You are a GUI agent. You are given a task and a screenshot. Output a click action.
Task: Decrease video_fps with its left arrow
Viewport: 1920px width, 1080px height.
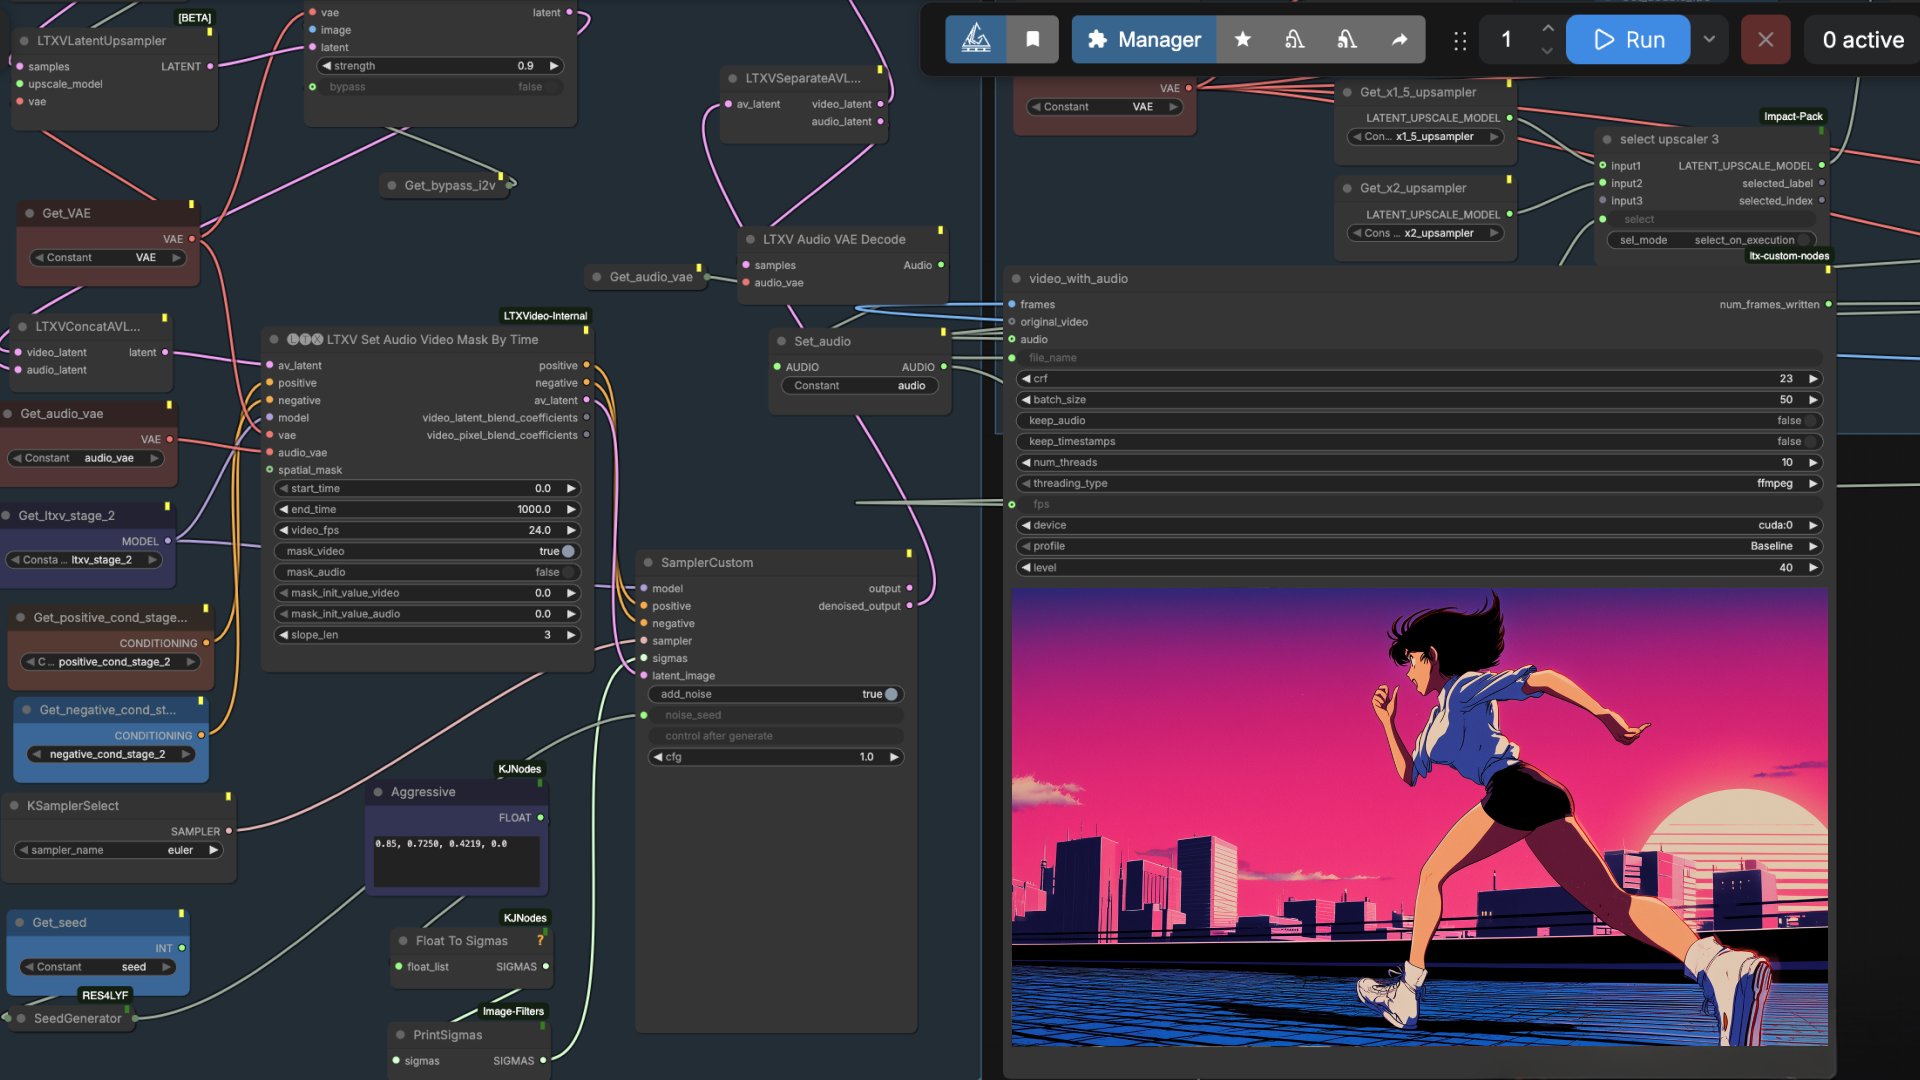click(x=283, y=530)
